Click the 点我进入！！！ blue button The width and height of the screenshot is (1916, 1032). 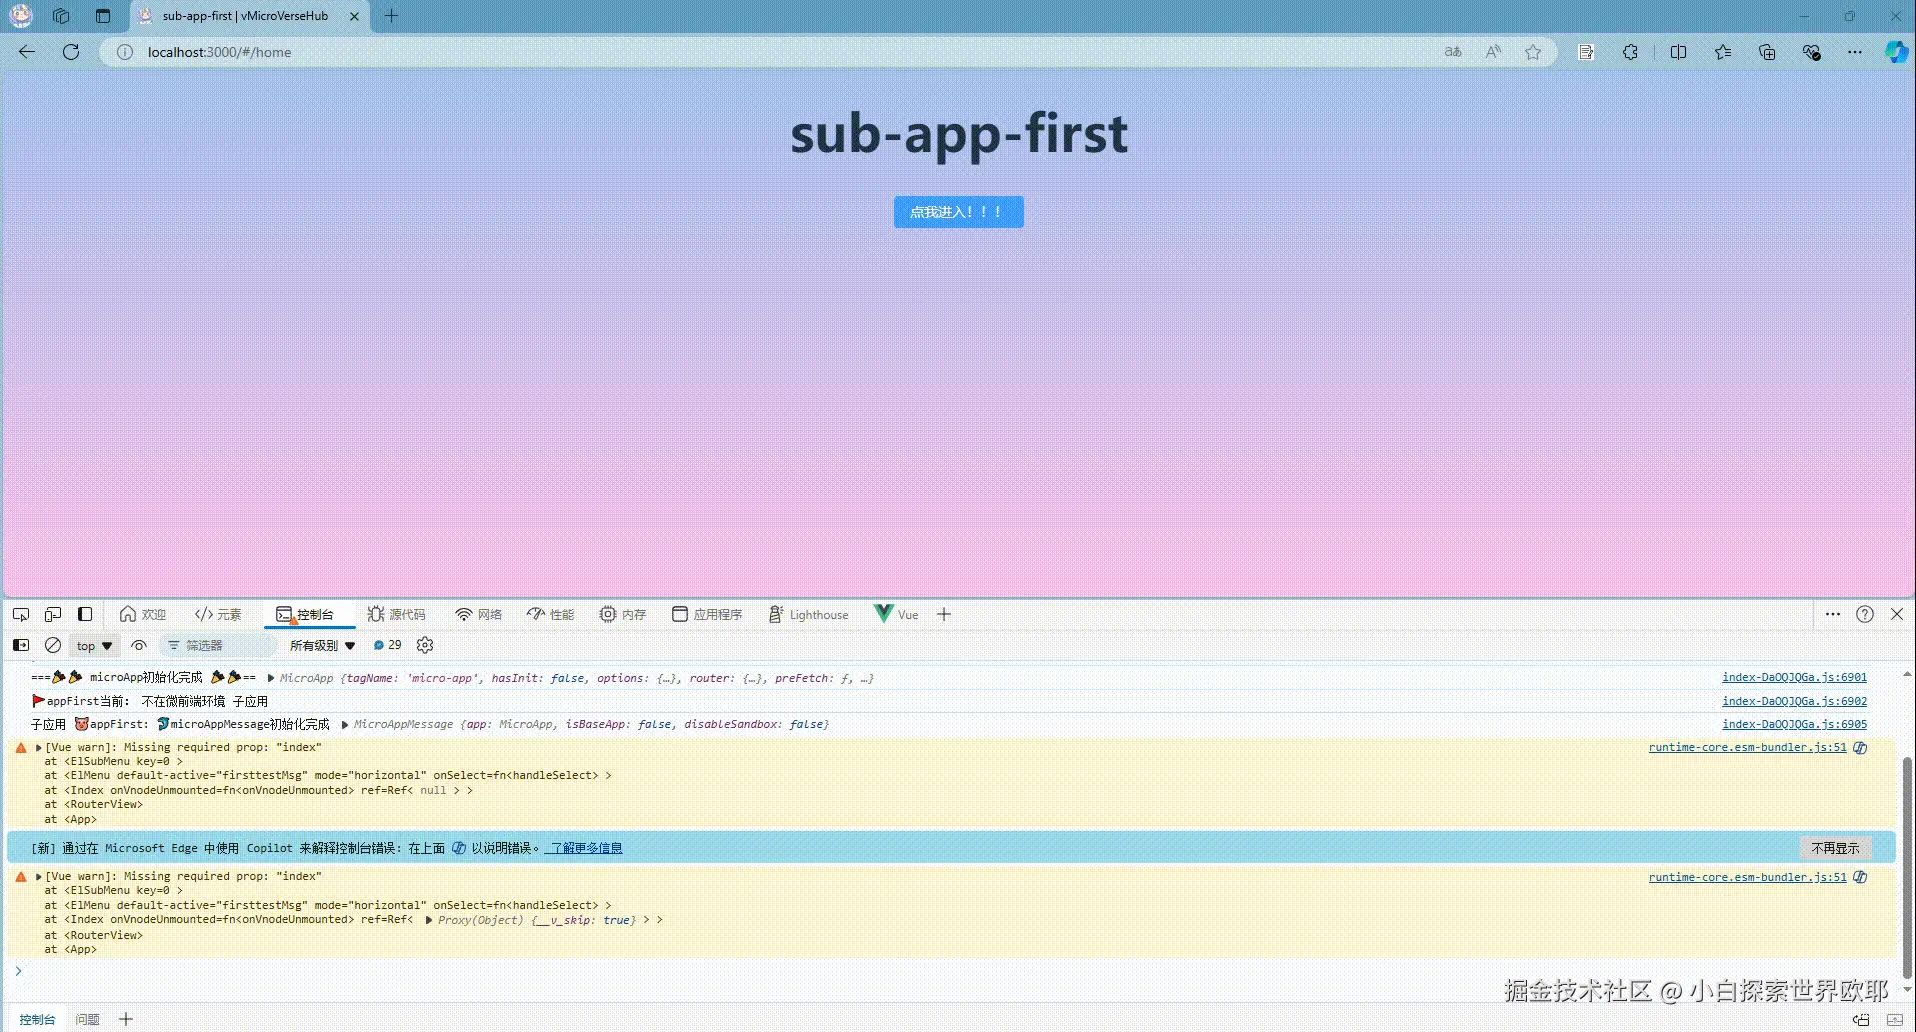pyautogui.click(x=957, y=211)
